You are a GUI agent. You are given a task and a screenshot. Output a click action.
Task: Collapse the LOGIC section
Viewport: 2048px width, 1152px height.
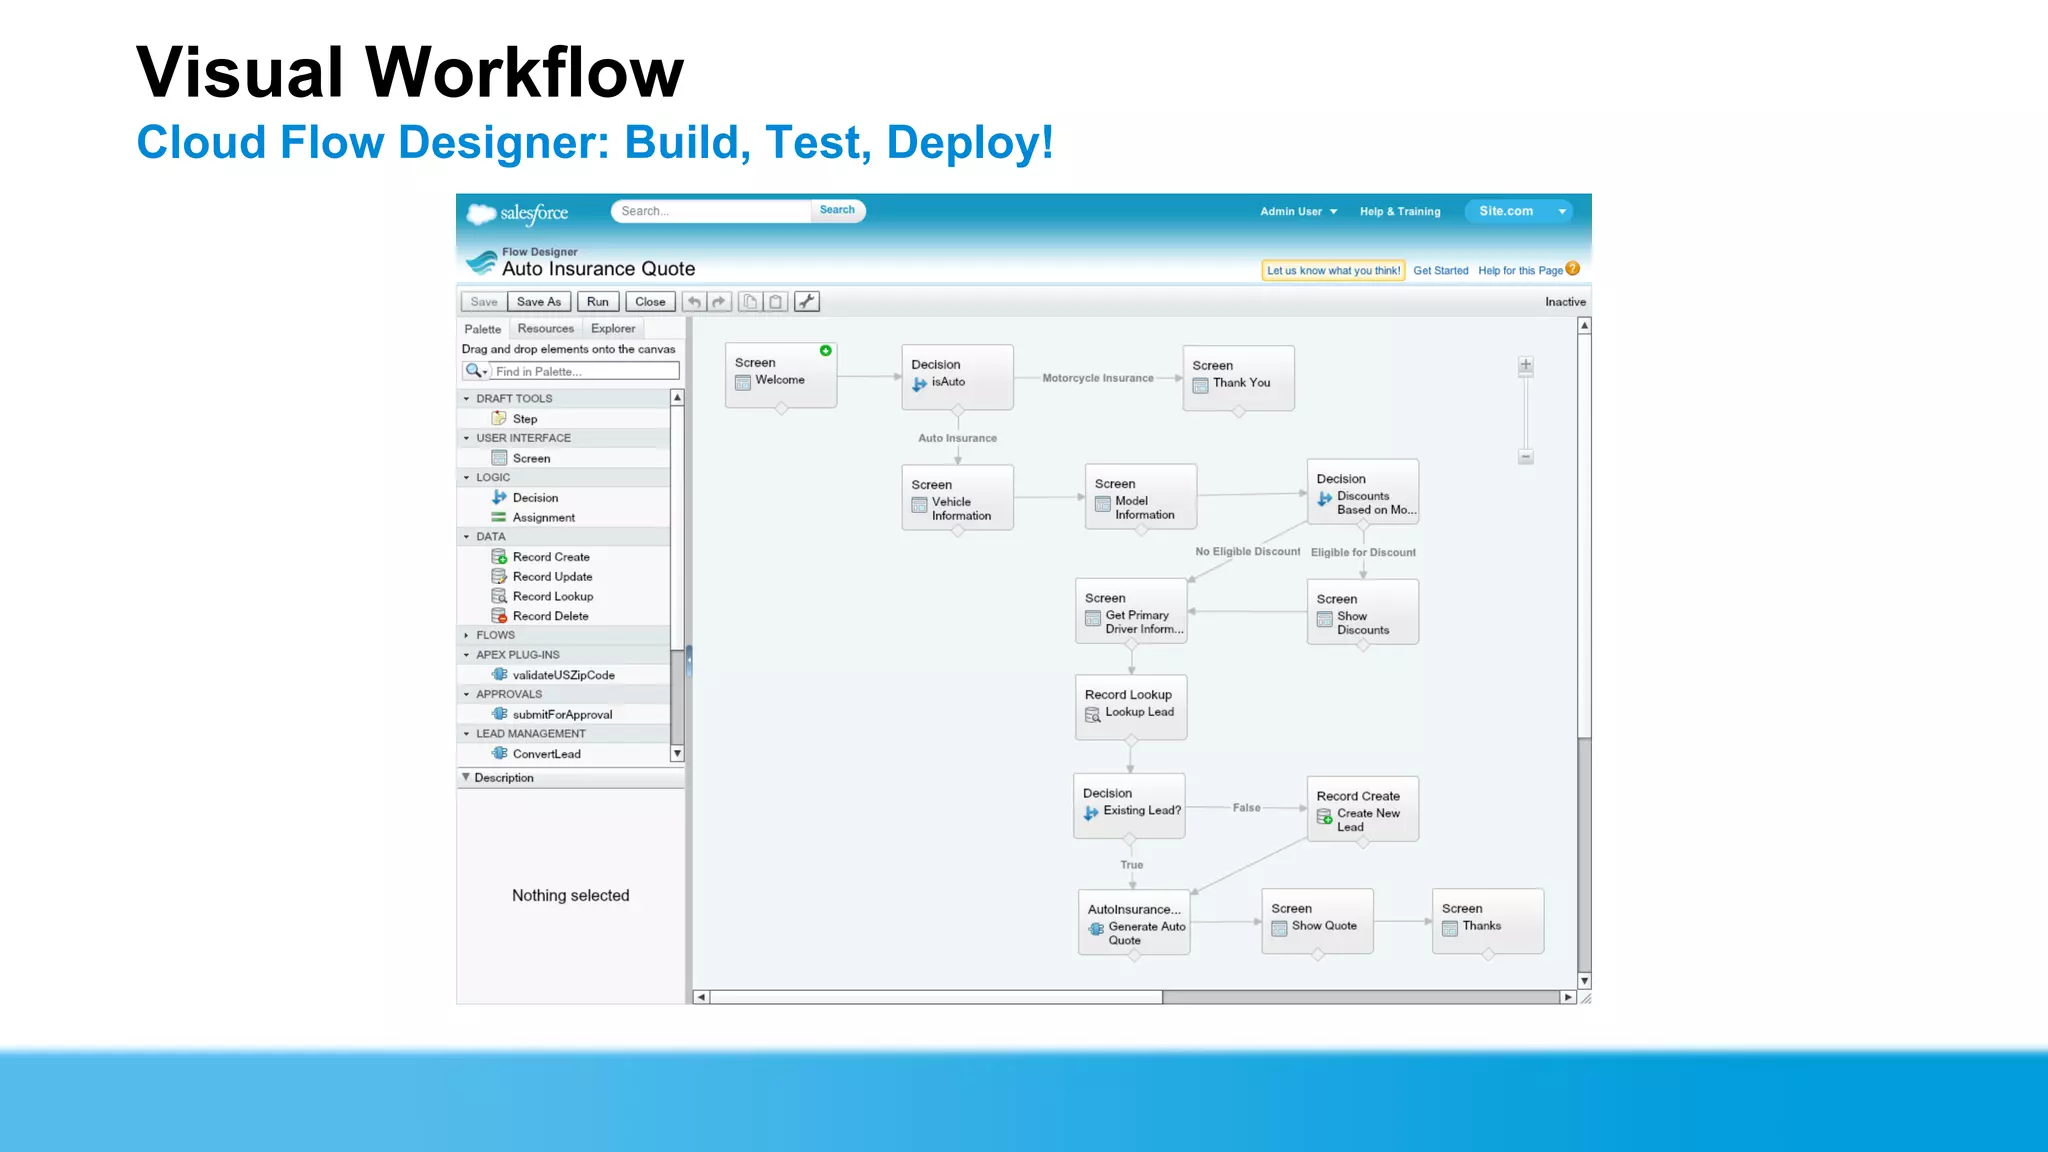[x=466, y=477]
